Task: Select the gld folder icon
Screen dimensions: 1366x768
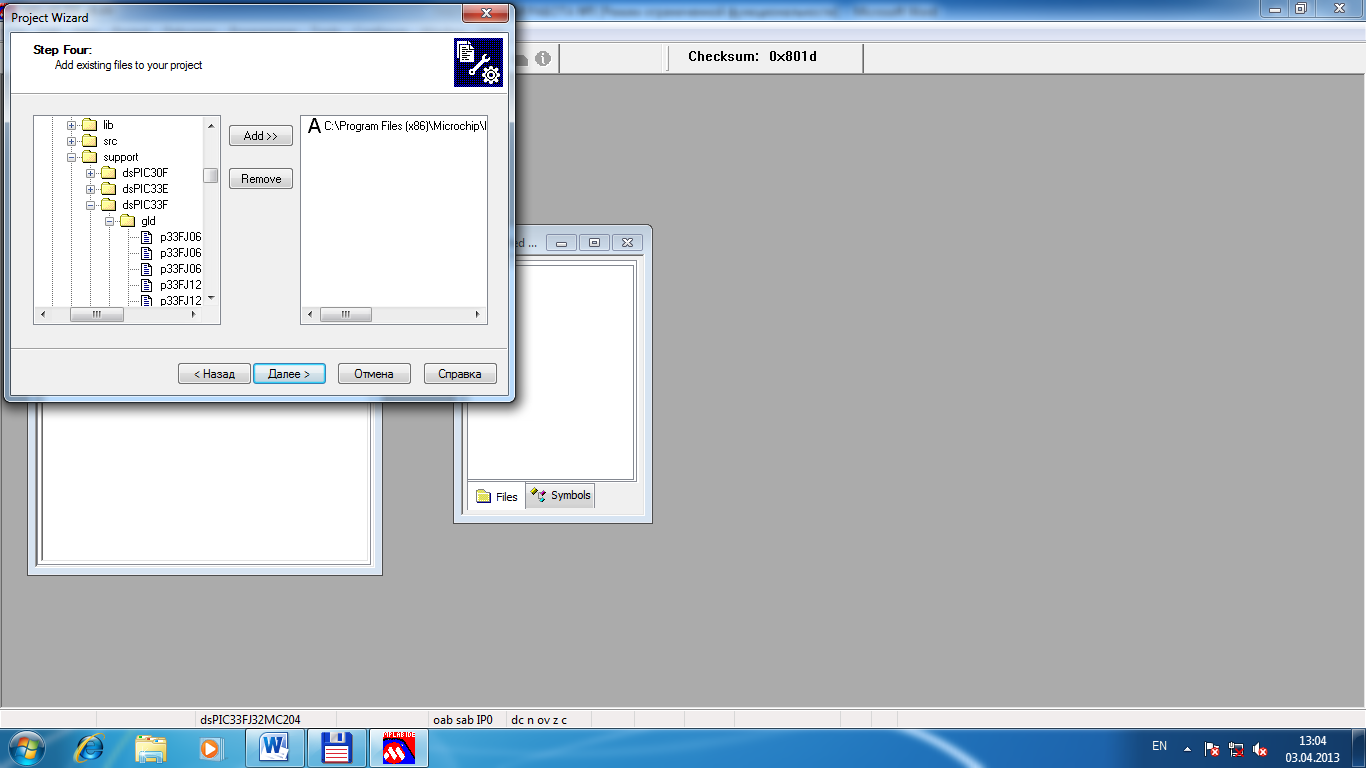Action: tap(127, 221)
